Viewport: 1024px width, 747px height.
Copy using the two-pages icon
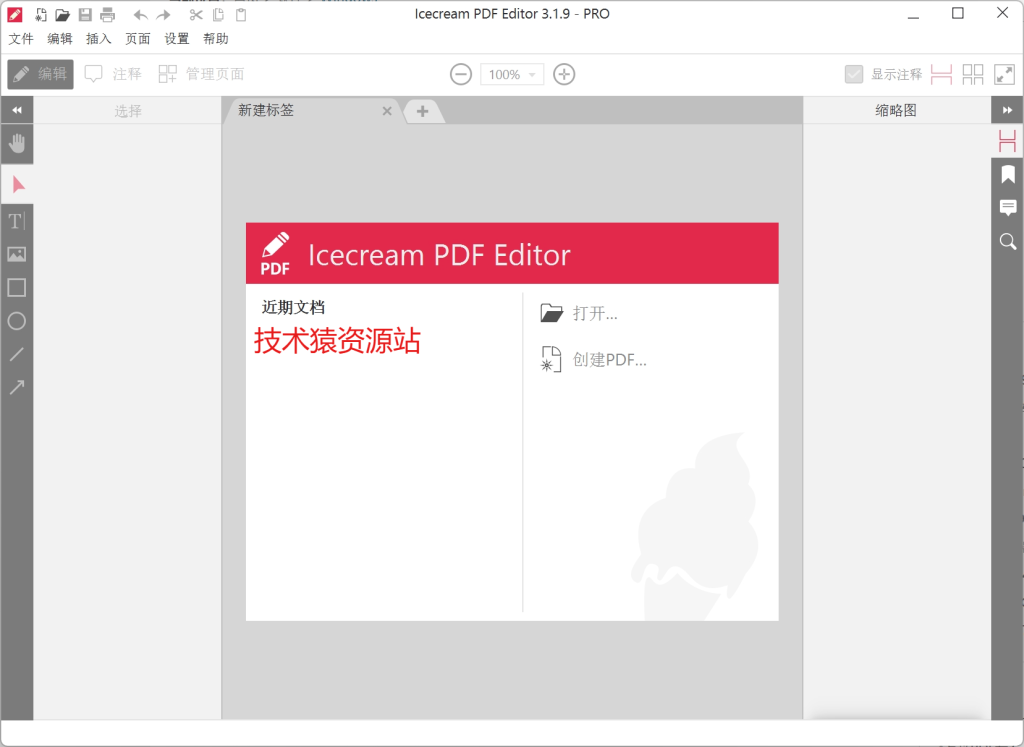[x=219, y=14]
